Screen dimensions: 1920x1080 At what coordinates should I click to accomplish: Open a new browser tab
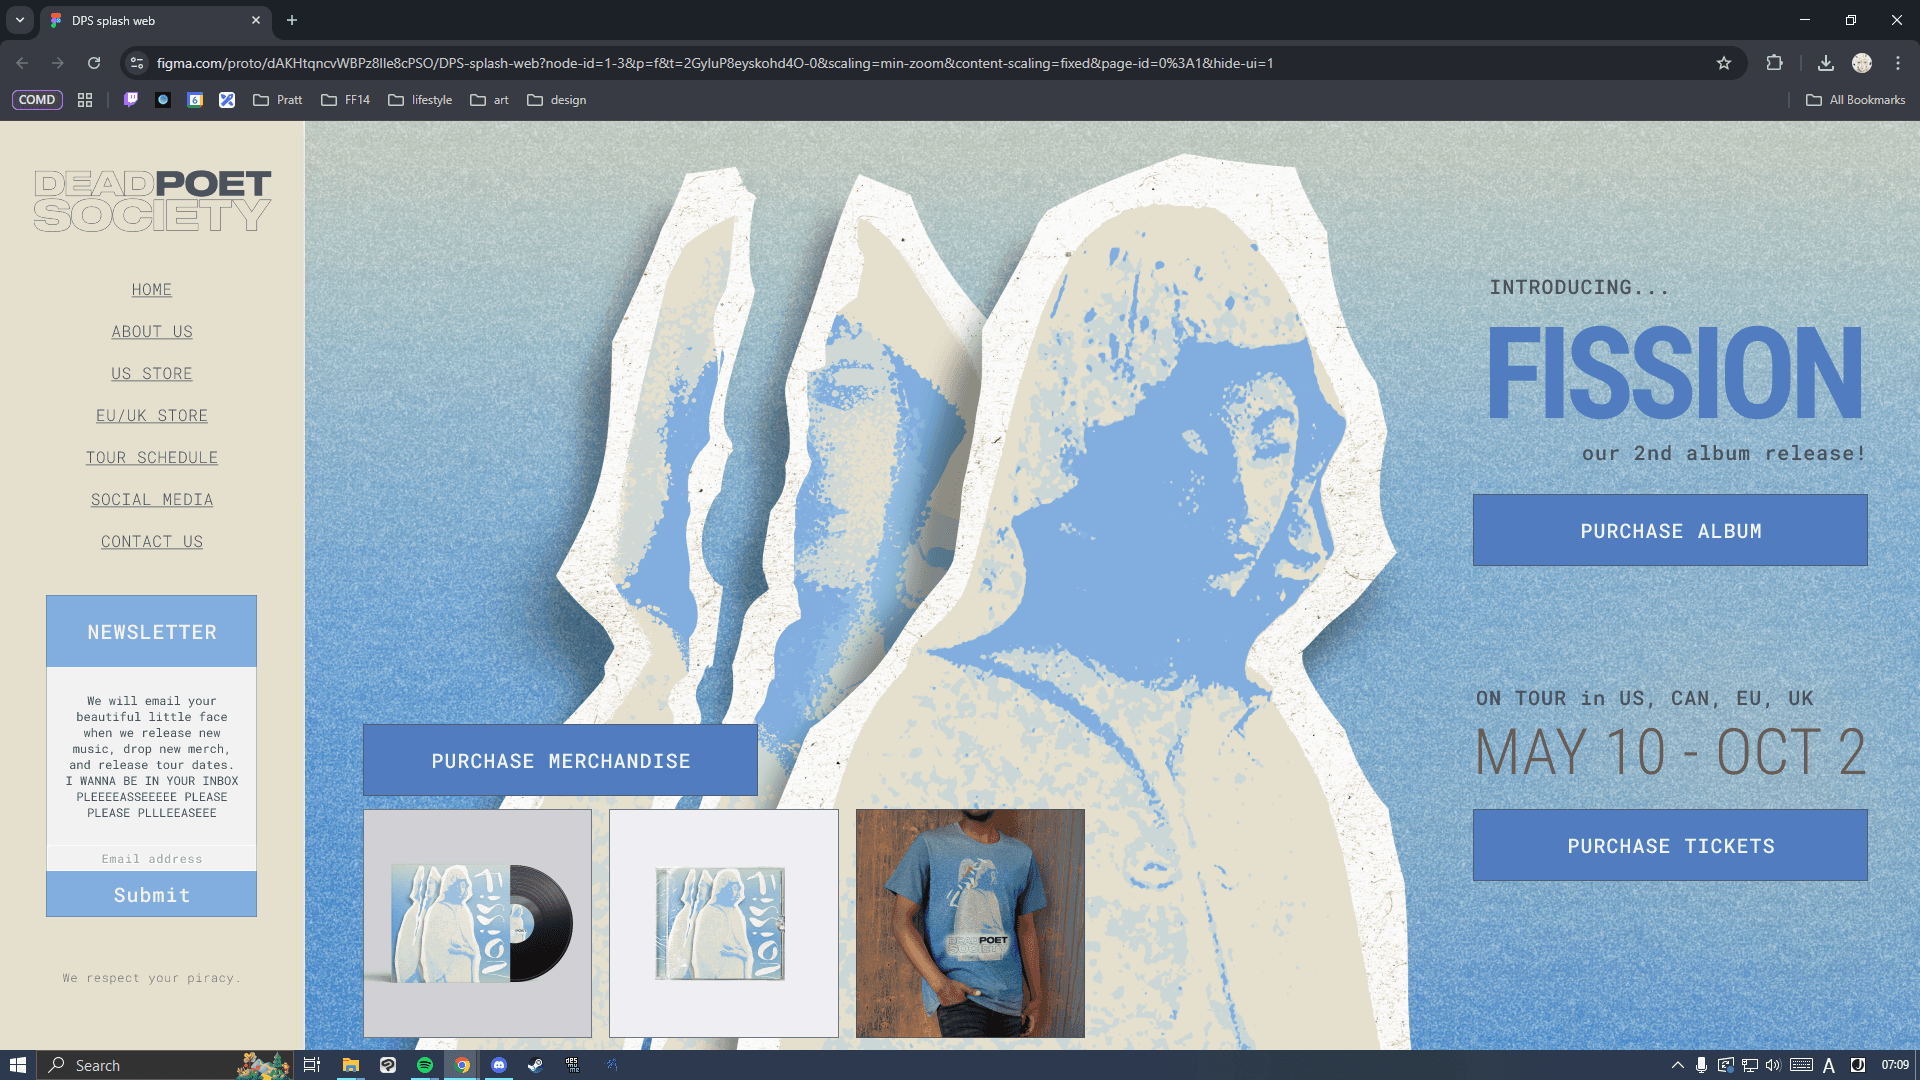[292, 20]
